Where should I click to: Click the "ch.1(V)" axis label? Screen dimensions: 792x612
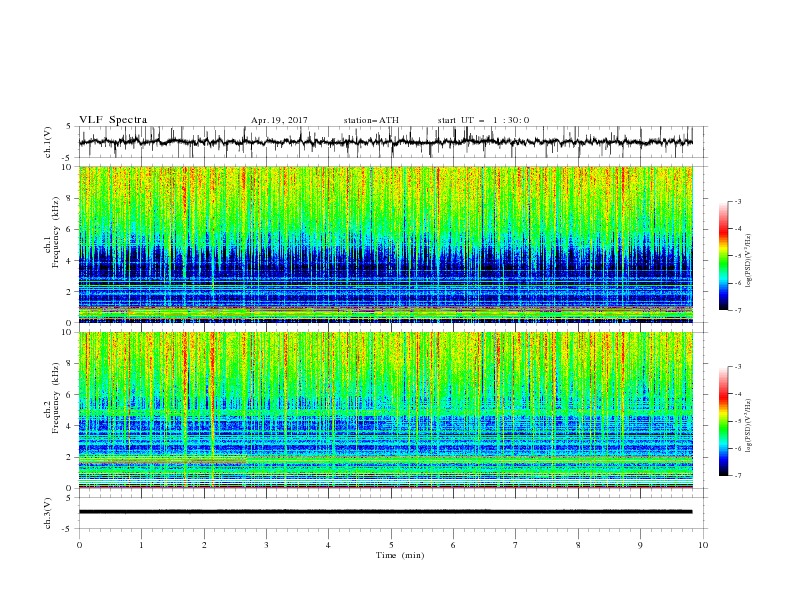click(x=48, y=142)
